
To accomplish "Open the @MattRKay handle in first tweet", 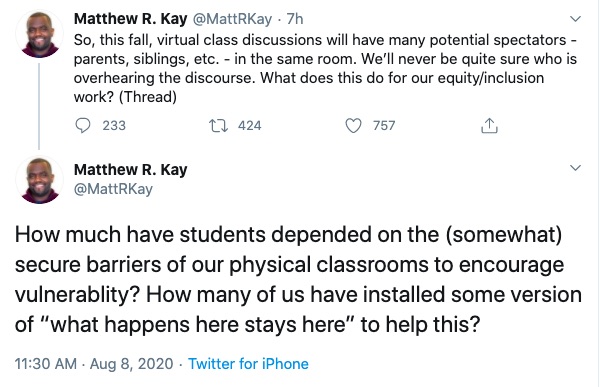I will coord(232,19).
